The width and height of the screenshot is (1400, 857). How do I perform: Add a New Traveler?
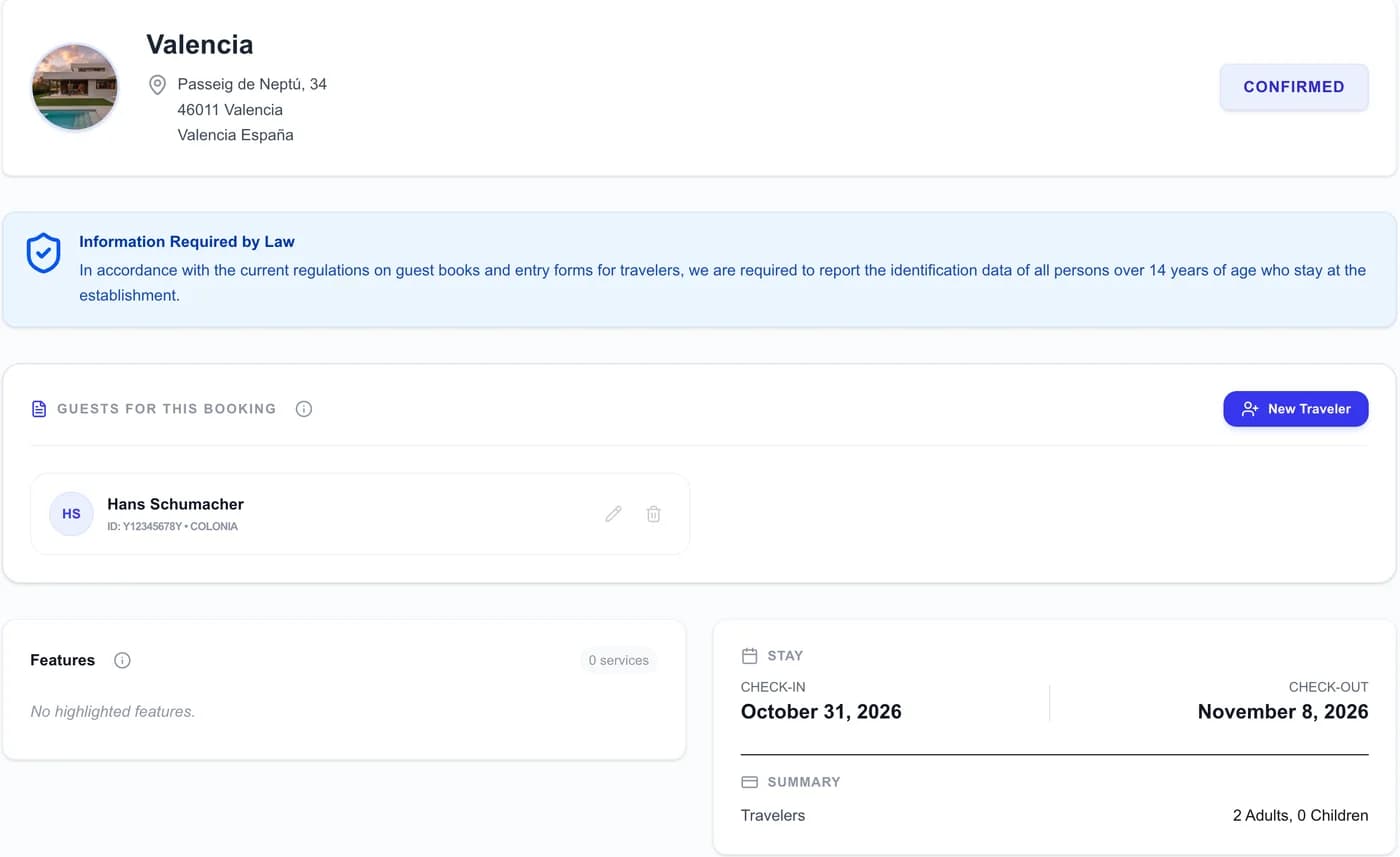click(1295, 409)
